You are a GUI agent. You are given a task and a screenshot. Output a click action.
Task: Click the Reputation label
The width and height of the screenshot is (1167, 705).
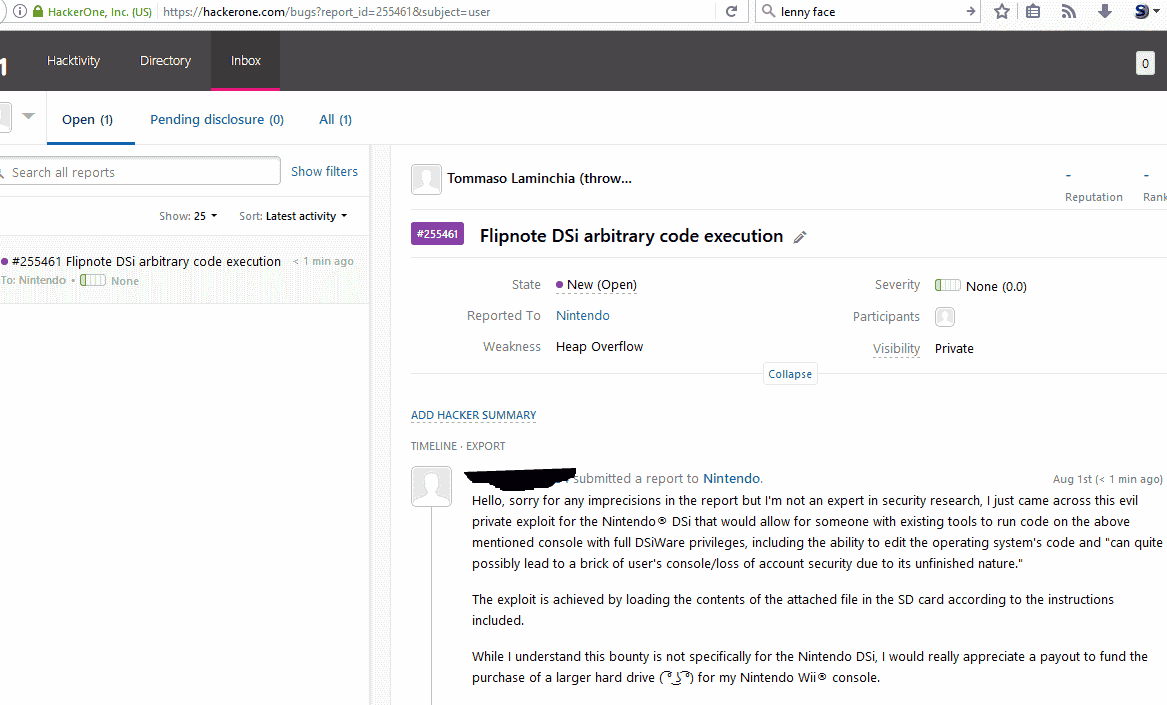(x=1093, y=197)
